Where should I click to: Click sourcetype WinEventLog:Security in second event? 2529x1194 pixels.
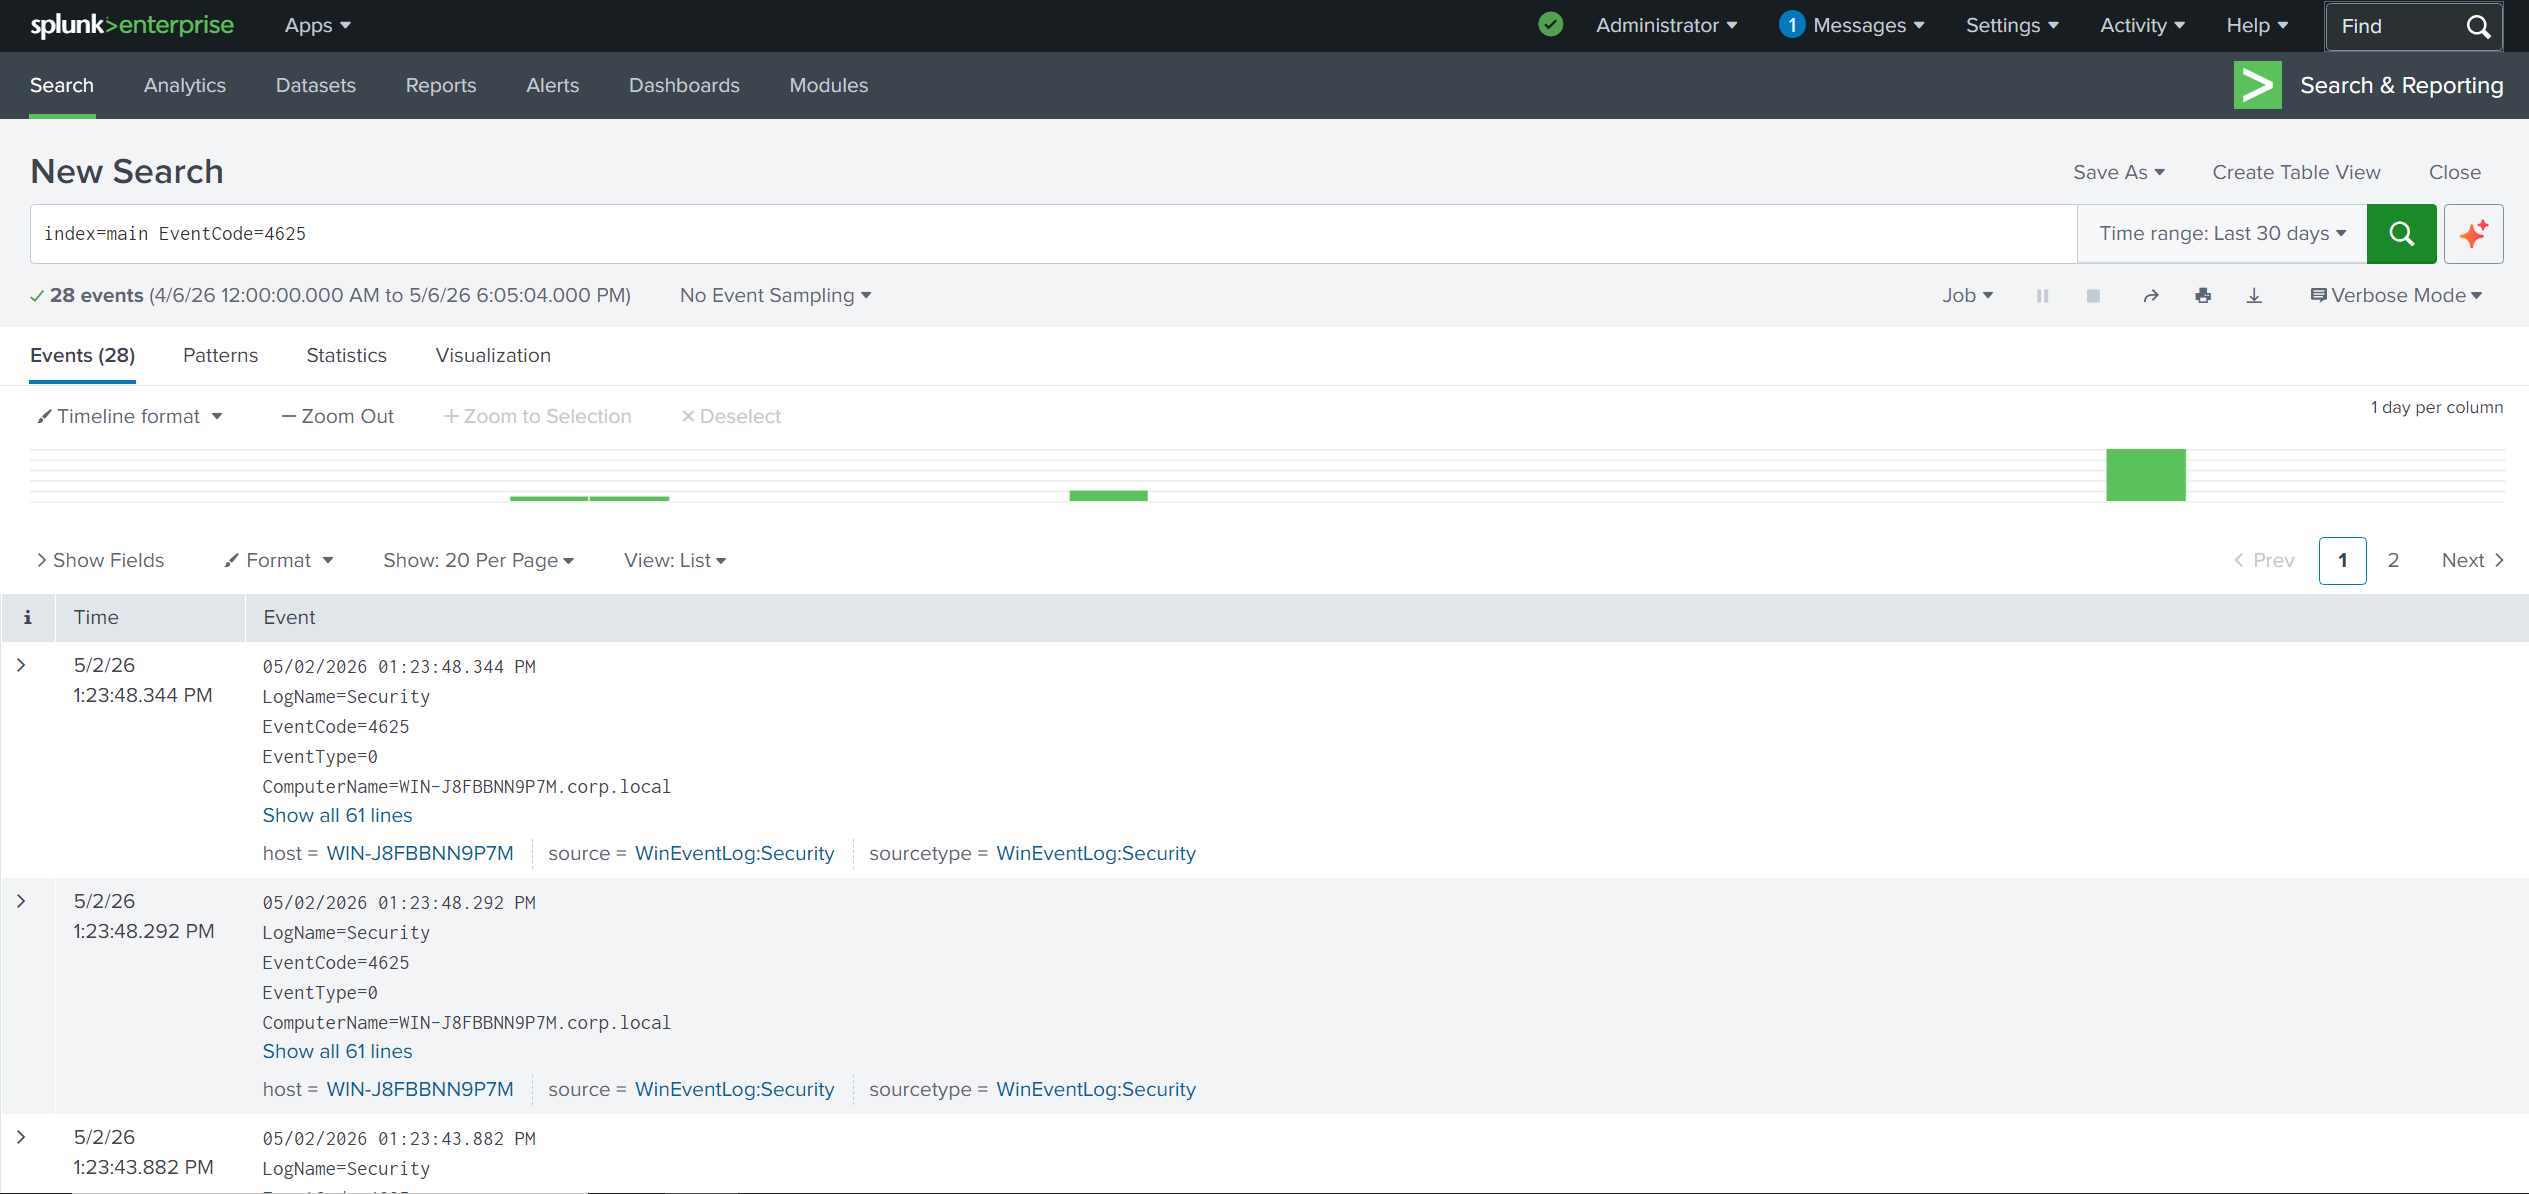tap(1096, 1090)
